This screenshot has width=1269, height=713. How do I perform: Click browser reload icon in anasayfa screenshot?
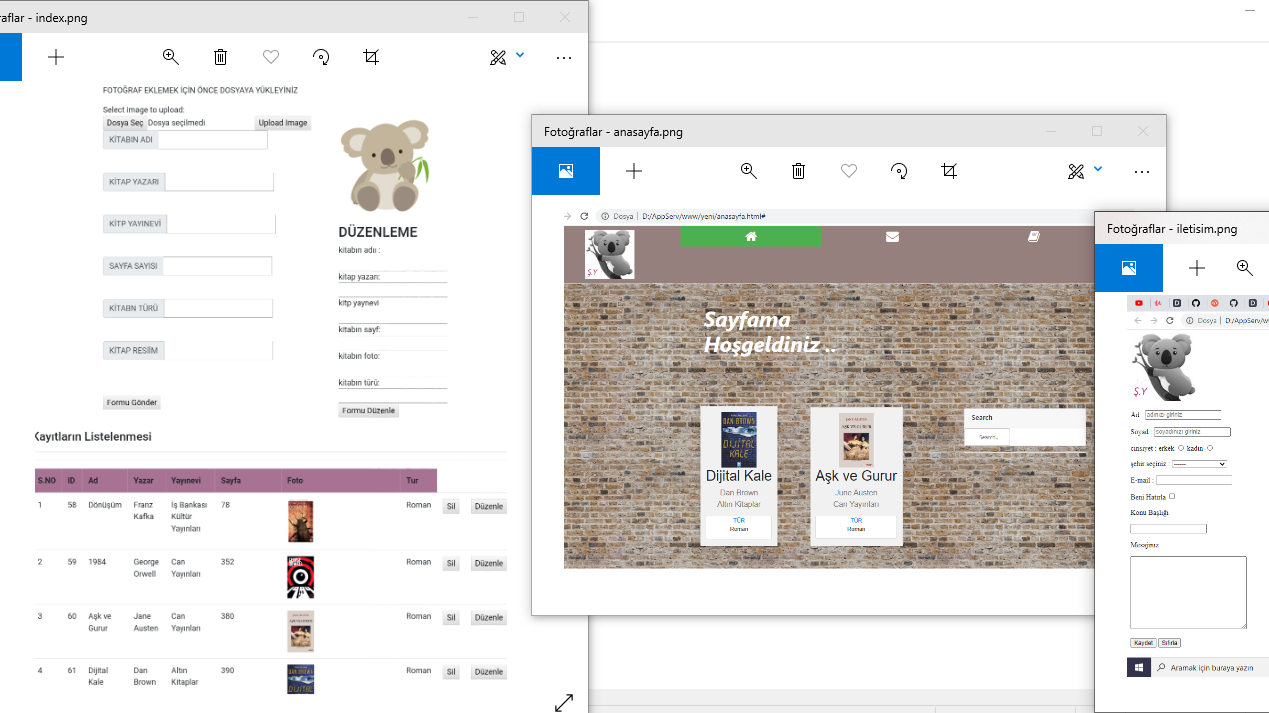tap(584, 216)
